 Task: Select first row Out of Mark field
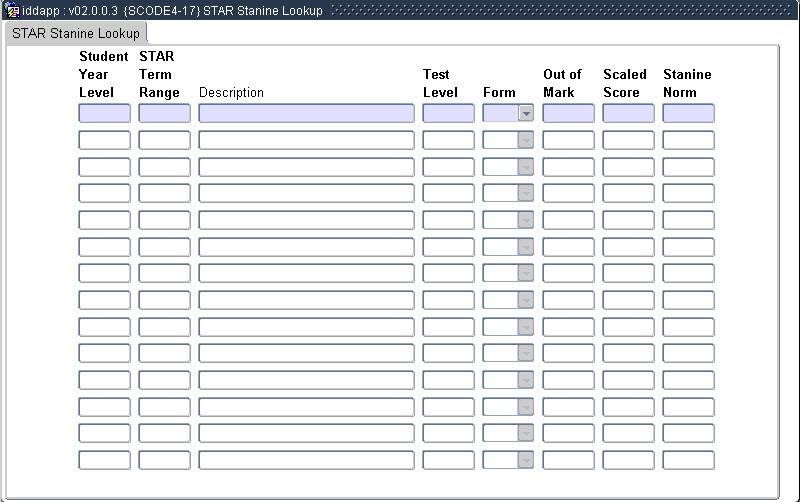pos(568,113)
